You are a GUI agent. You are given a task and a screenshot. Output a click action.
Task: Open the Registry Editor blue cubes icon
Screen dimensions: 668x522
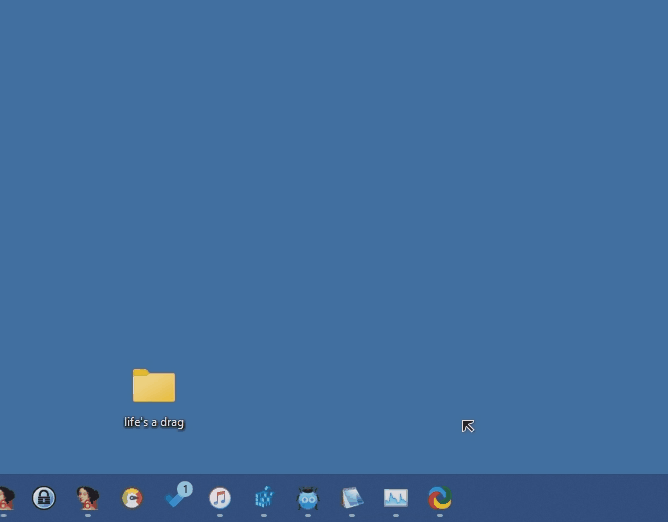264,497
